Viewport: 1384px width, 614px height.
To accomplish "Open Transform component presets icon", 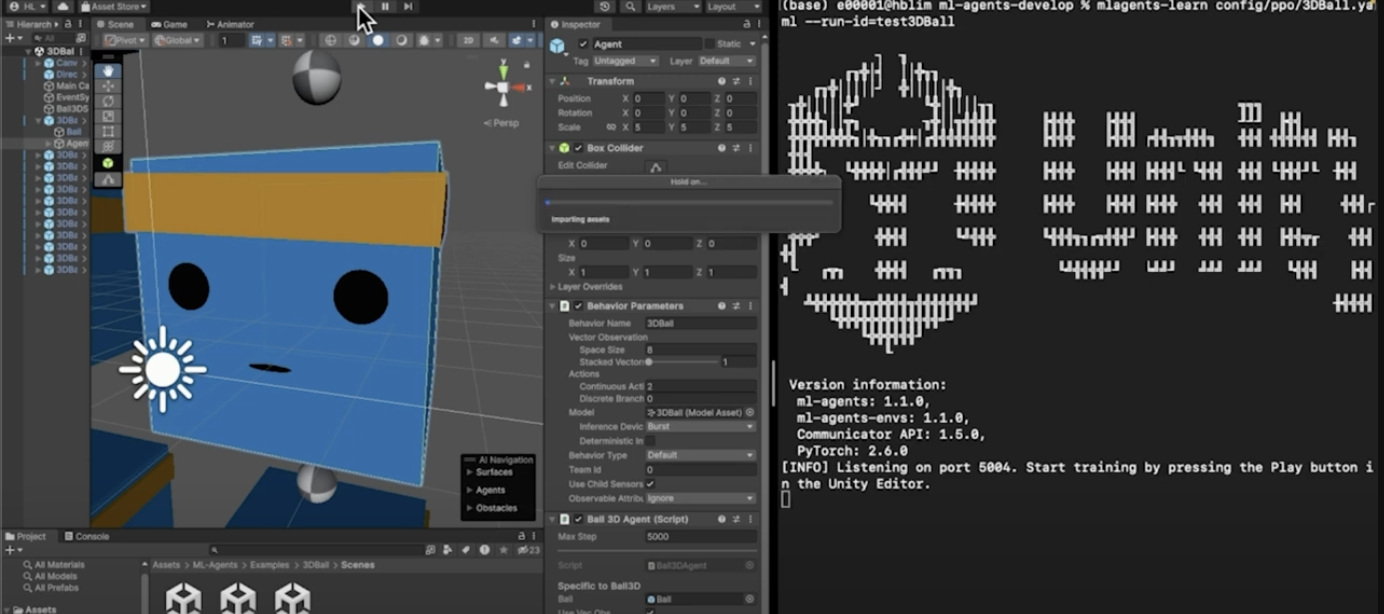I will point(737,81).
